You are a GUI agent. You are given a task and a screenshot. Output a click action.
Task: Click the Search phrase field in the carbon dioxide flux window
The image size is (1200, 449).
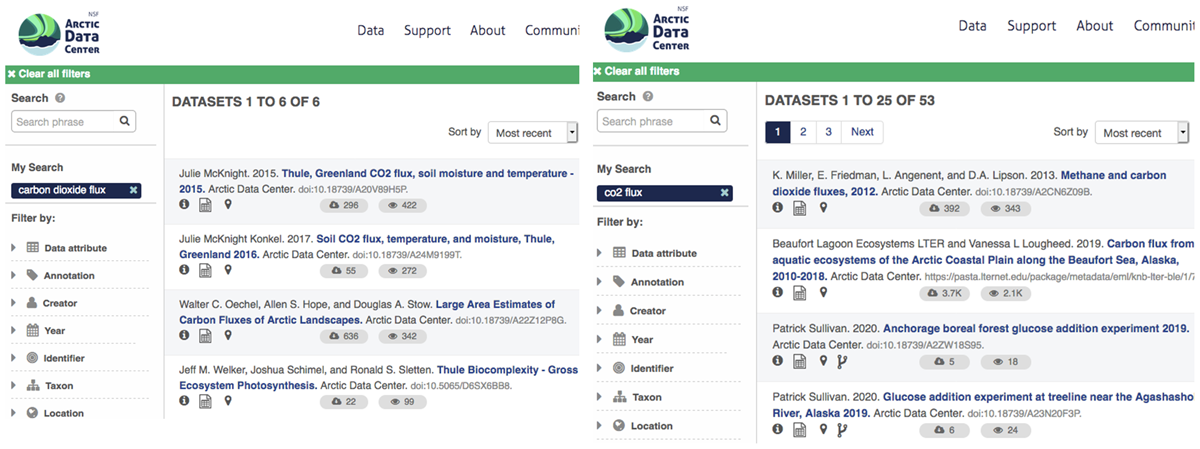click(x=73, y=121)
